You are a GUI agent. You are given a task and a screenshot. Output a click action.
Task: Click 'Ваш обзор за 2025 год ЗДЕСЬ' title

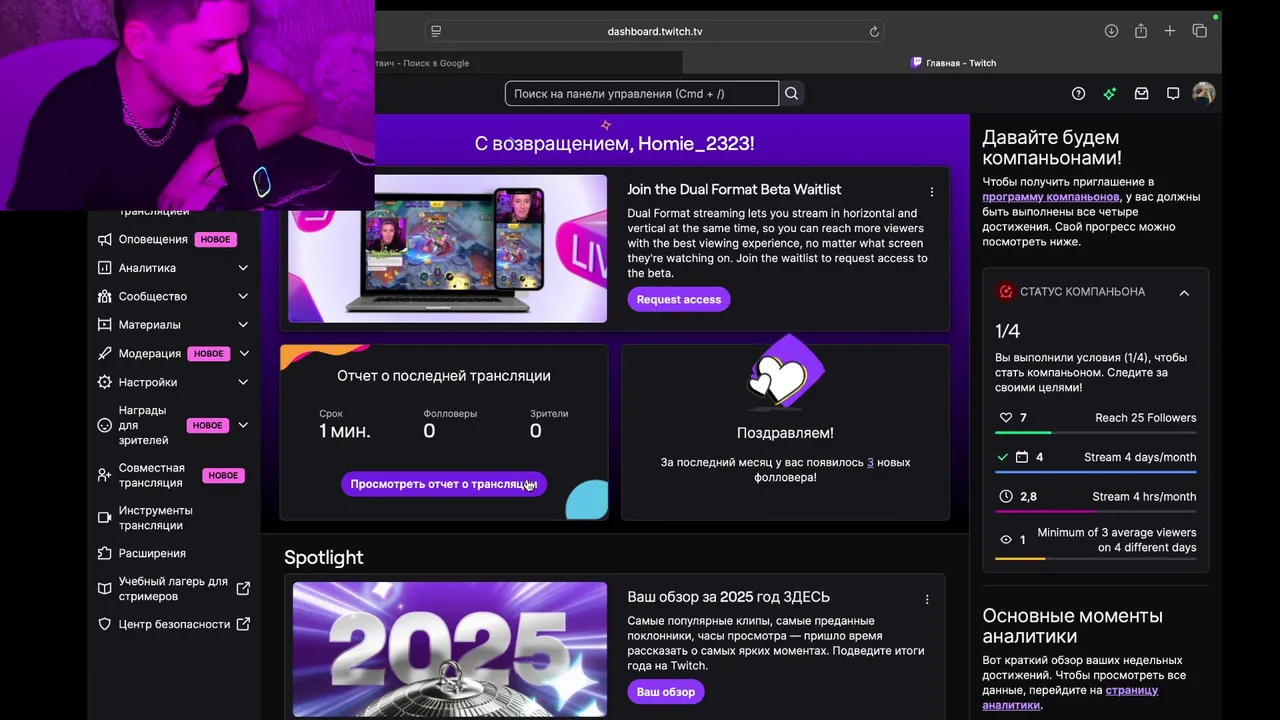pyautogui.click(x=729, y=597)
